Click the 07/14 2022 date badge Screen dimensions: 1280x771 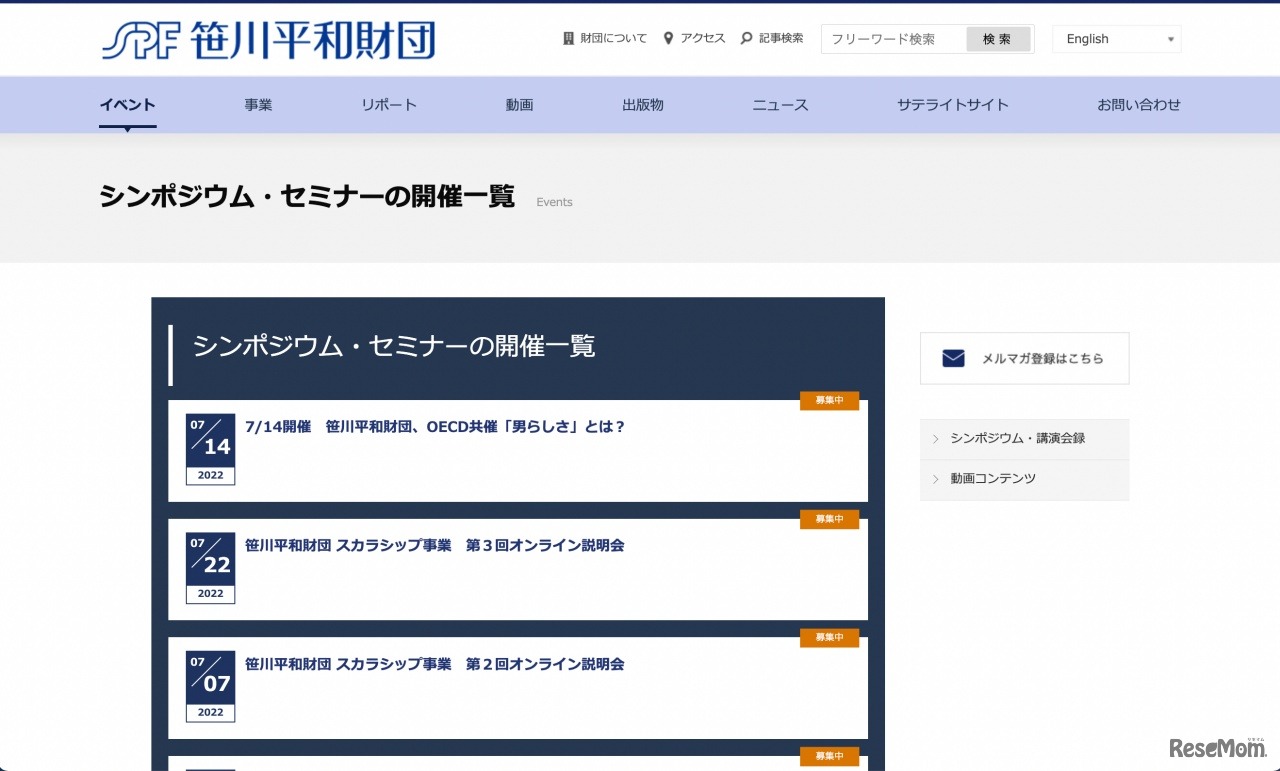210,449
